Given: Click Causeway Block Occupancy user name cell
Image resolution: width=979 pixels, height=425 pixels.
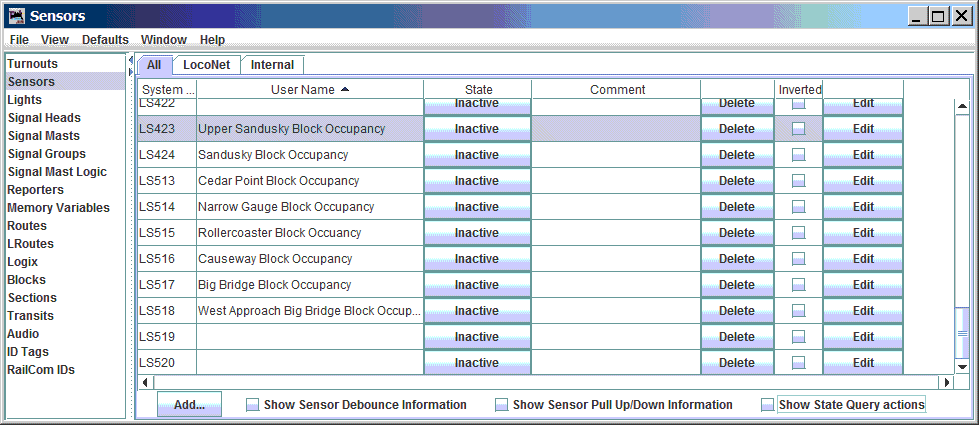Looking at the screenshot, I should coord(310,259).
